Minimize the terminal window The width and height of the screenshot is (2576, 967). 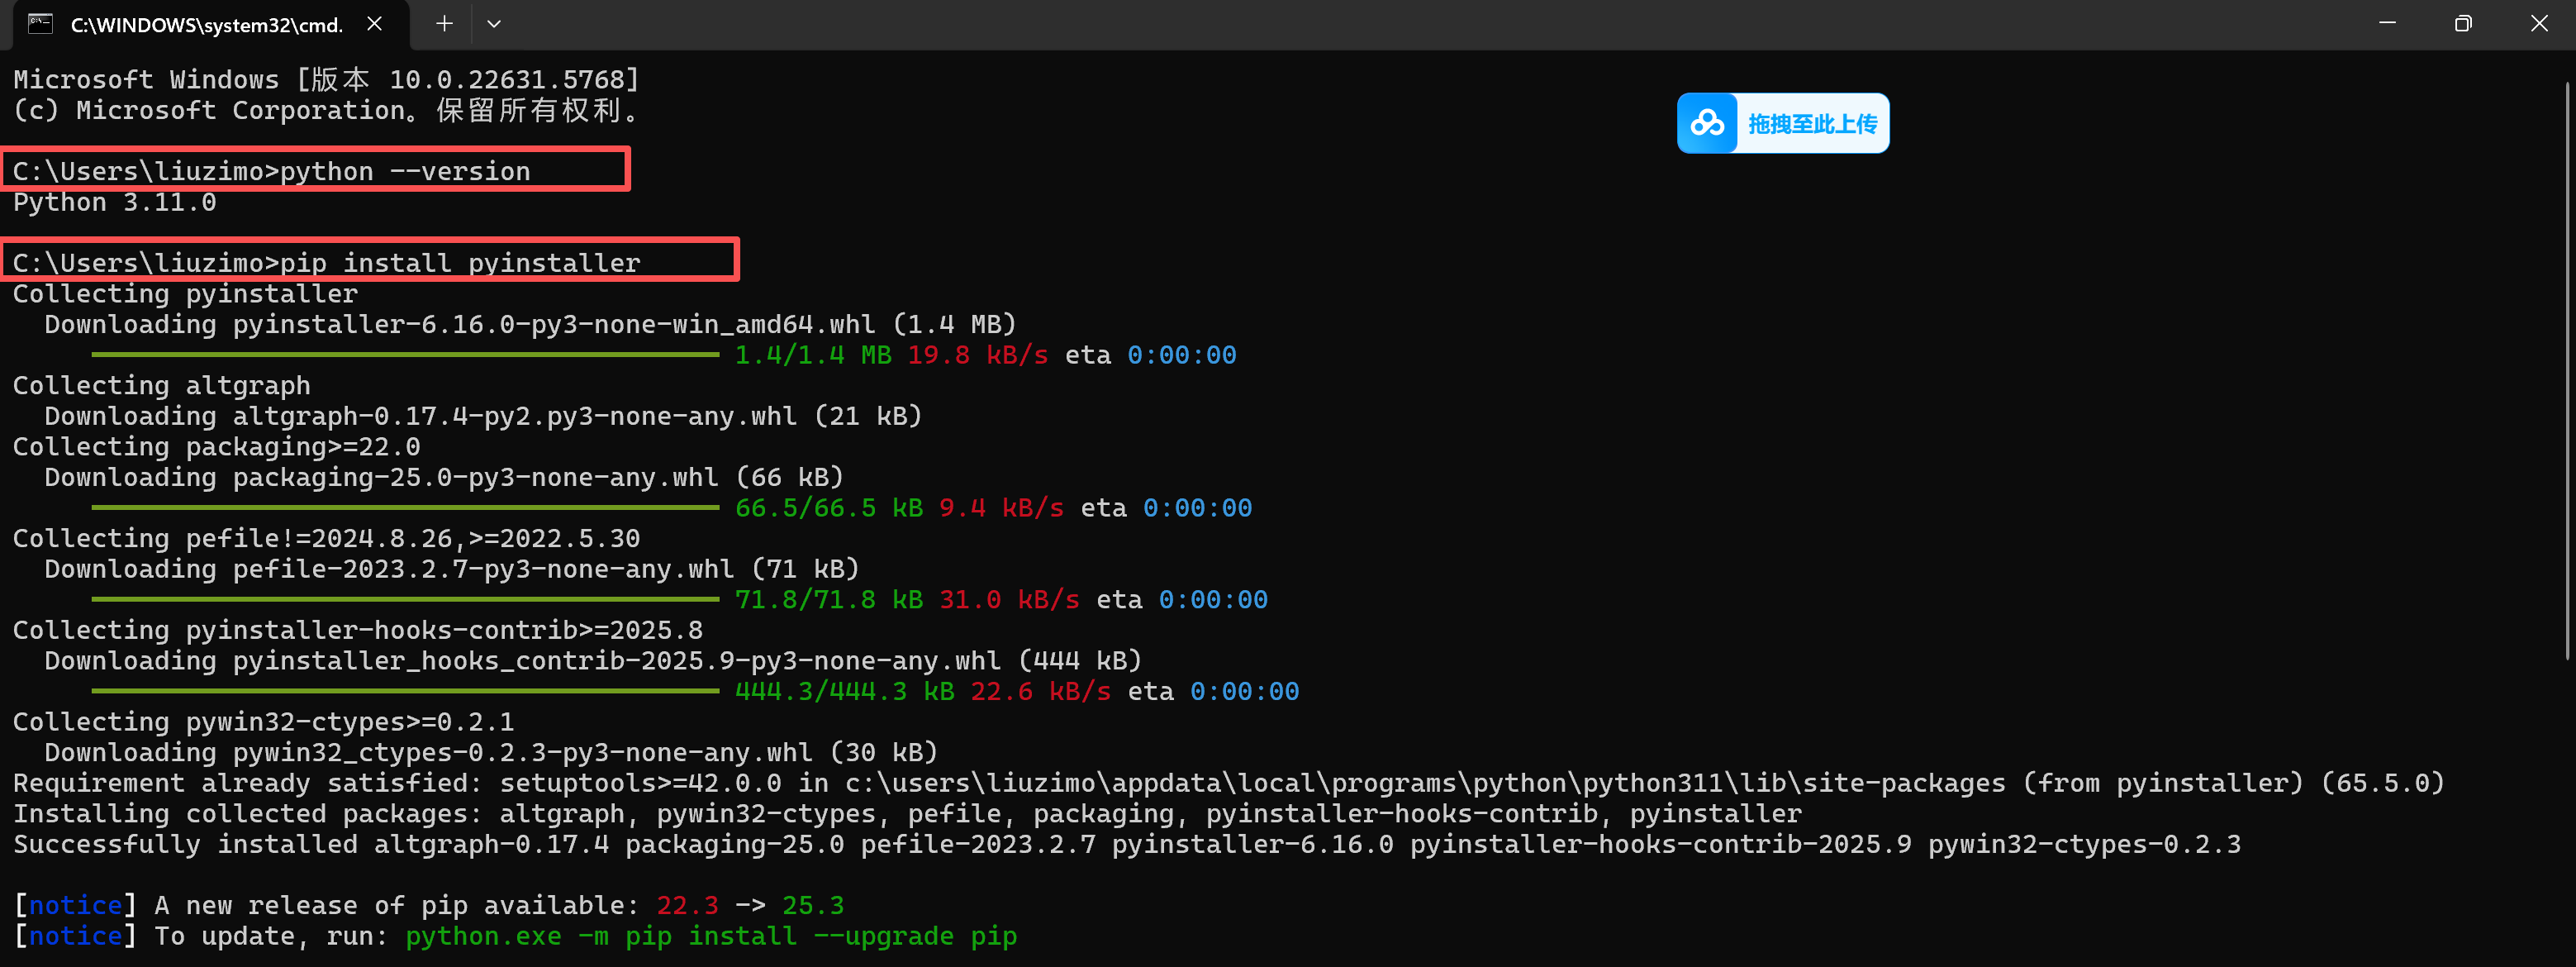[x=2387, y=24]
